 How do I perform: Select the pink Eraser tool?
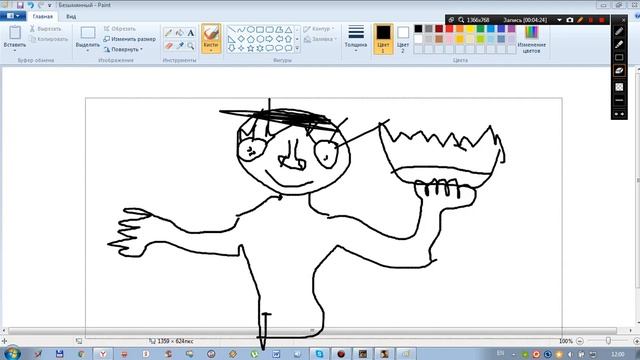pos(169,46)
